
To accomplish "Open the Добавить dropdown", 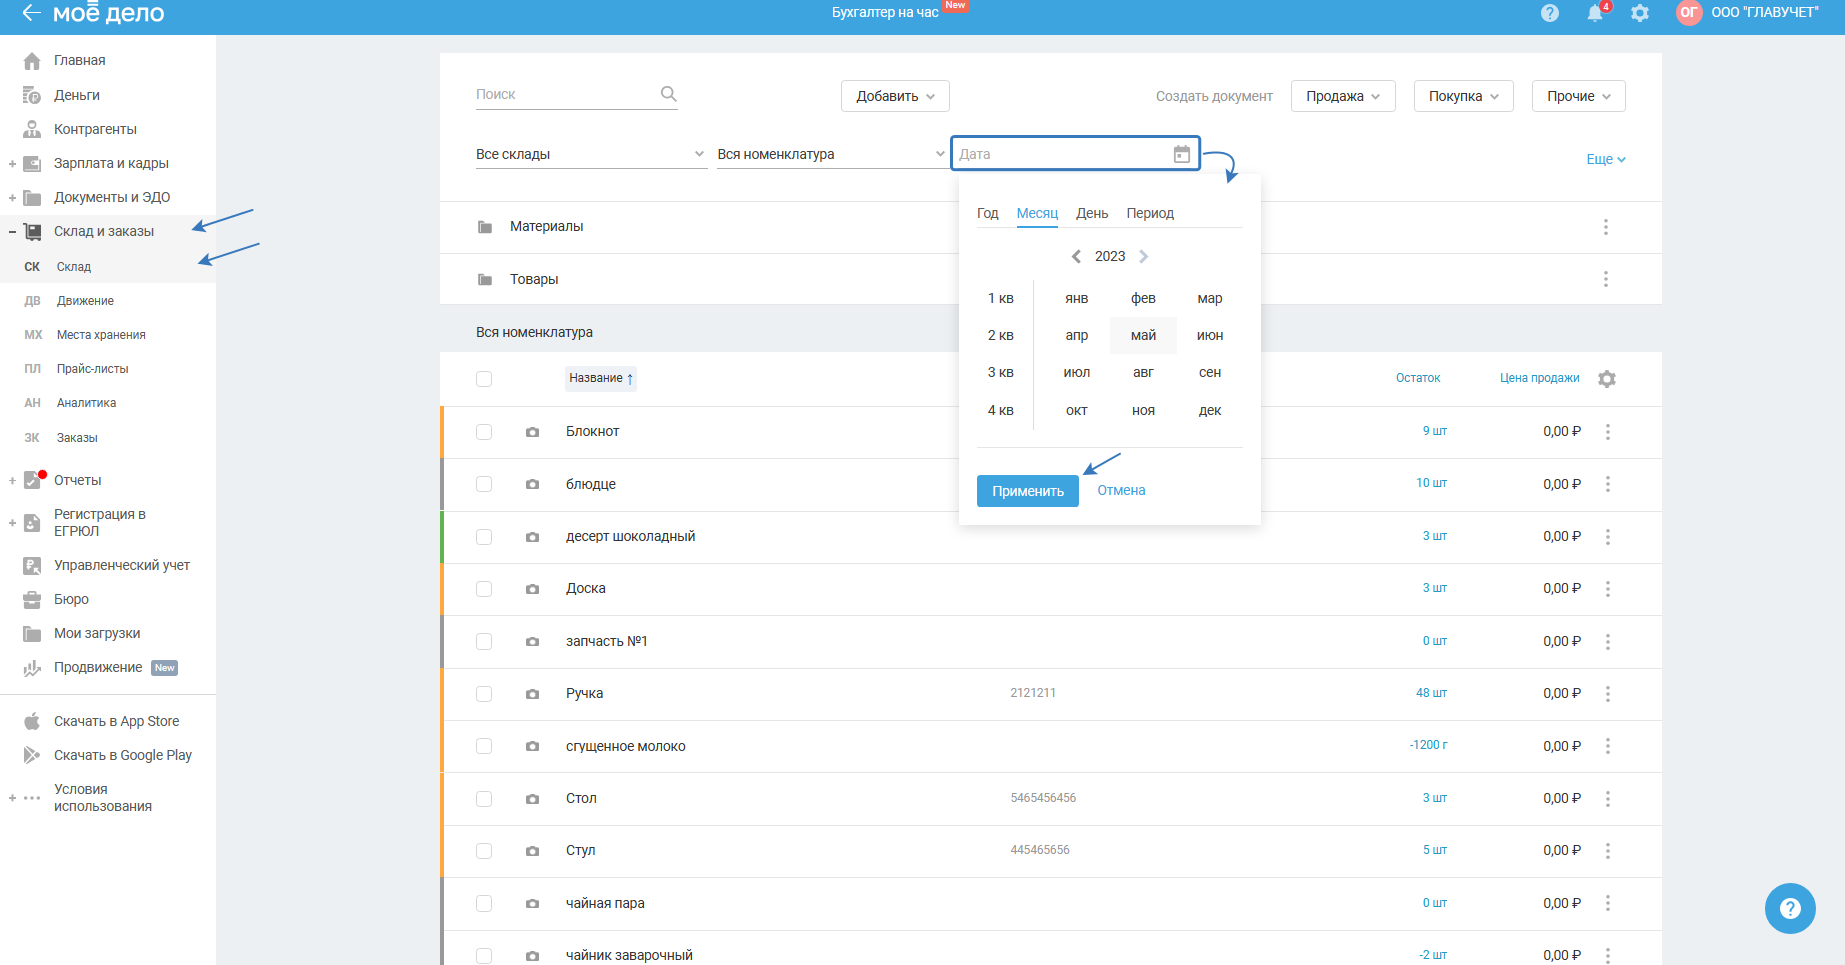I will 895,96.
